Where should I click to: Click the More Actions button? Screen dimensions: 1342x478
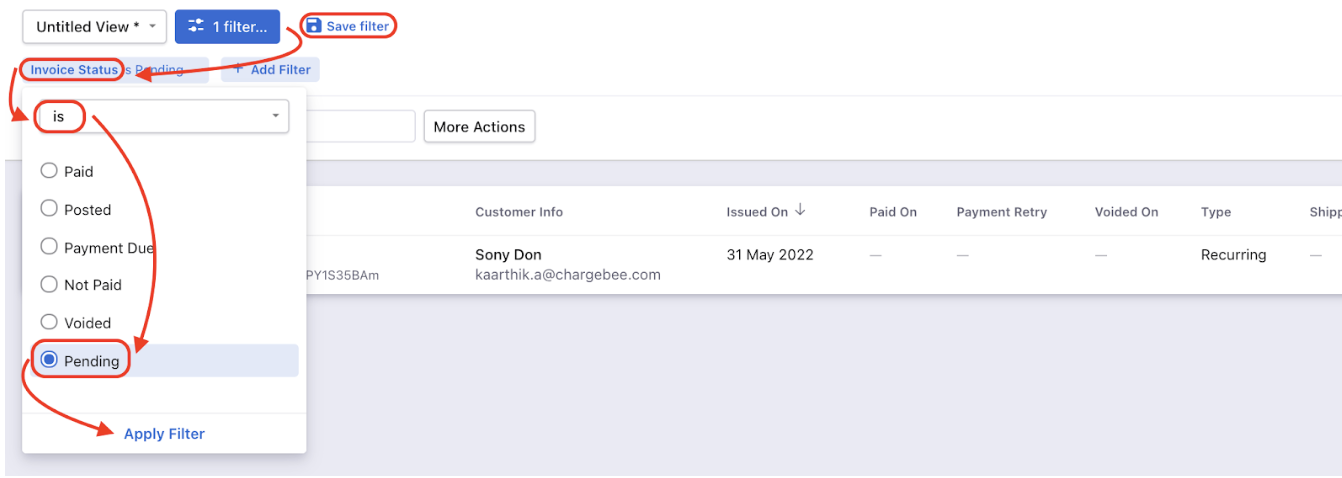tap(479, 127)
